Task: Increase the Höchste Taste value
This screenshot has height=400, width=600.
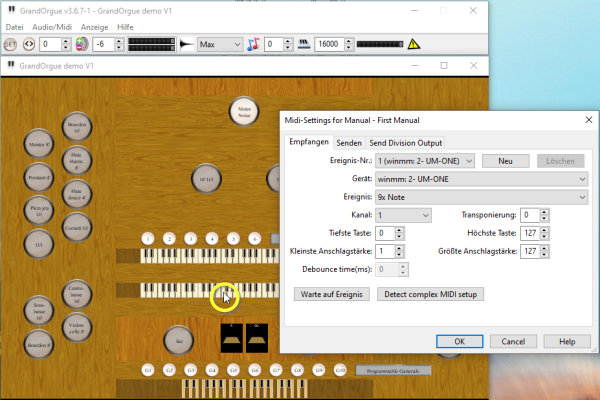Action: (545, 230)
